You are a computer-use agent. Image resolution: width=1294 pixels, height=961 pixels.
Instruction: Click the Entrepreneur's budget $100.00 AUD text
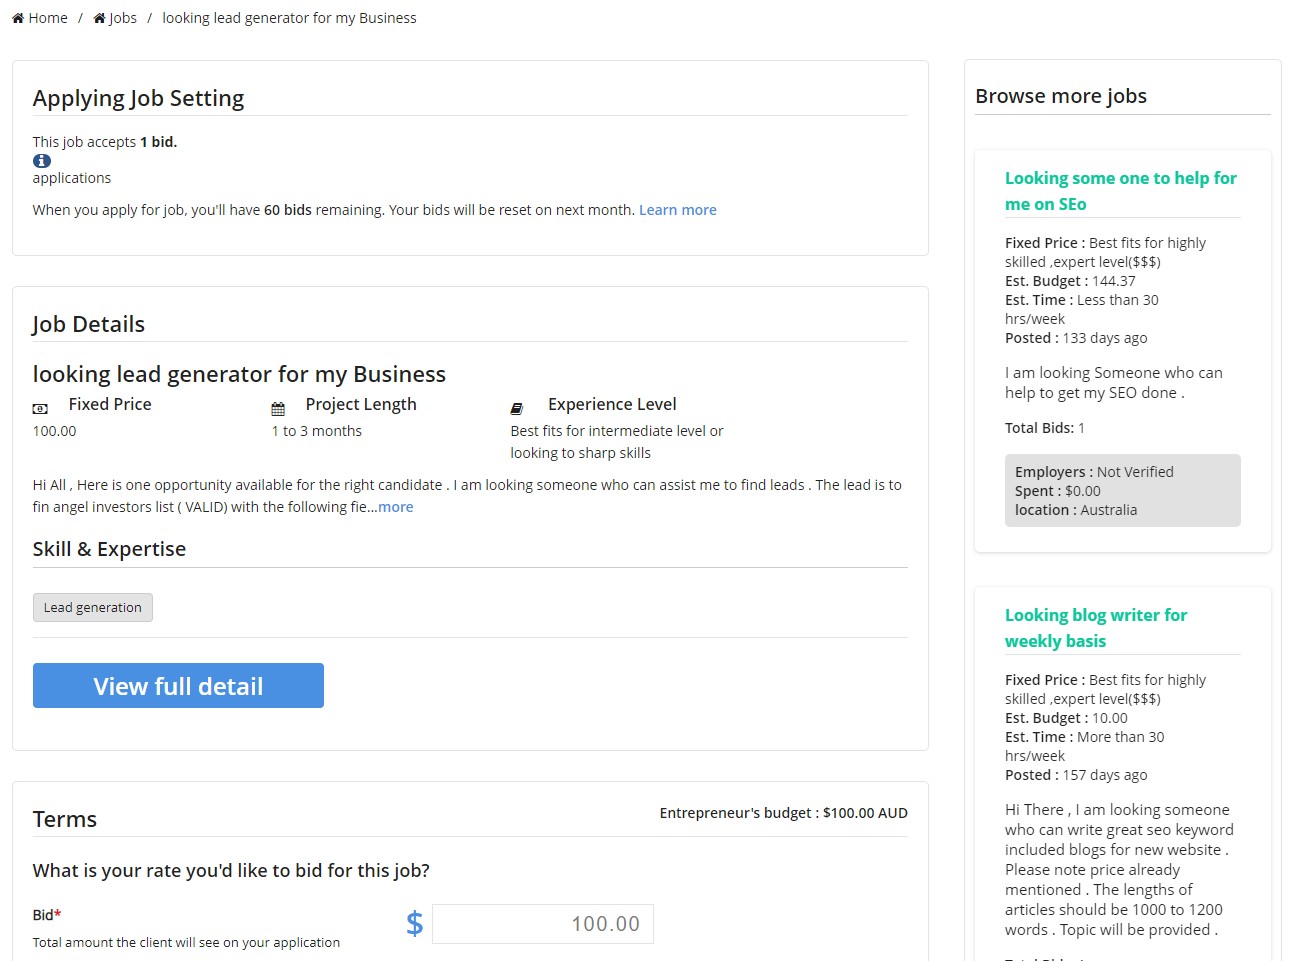pos(783,813)
